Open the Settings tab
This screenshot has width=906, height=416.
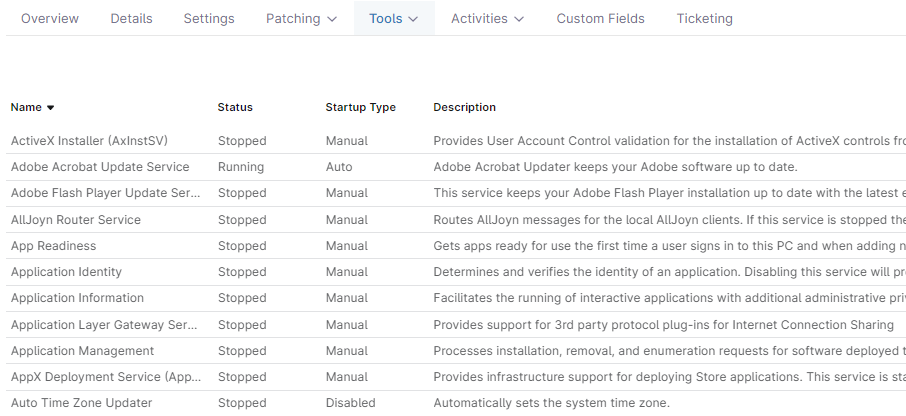(209, 19)
